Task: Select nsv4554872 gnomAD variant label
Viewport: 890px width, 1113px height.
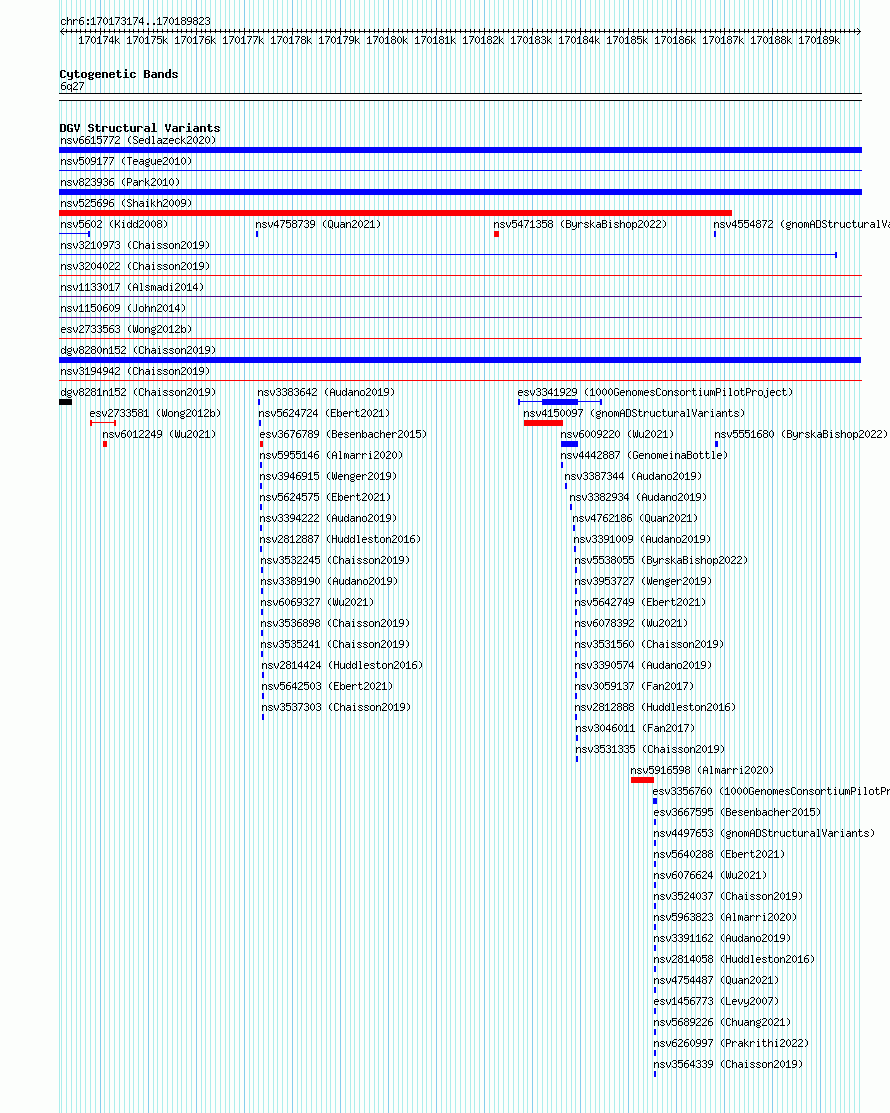Action: point(801,224)
